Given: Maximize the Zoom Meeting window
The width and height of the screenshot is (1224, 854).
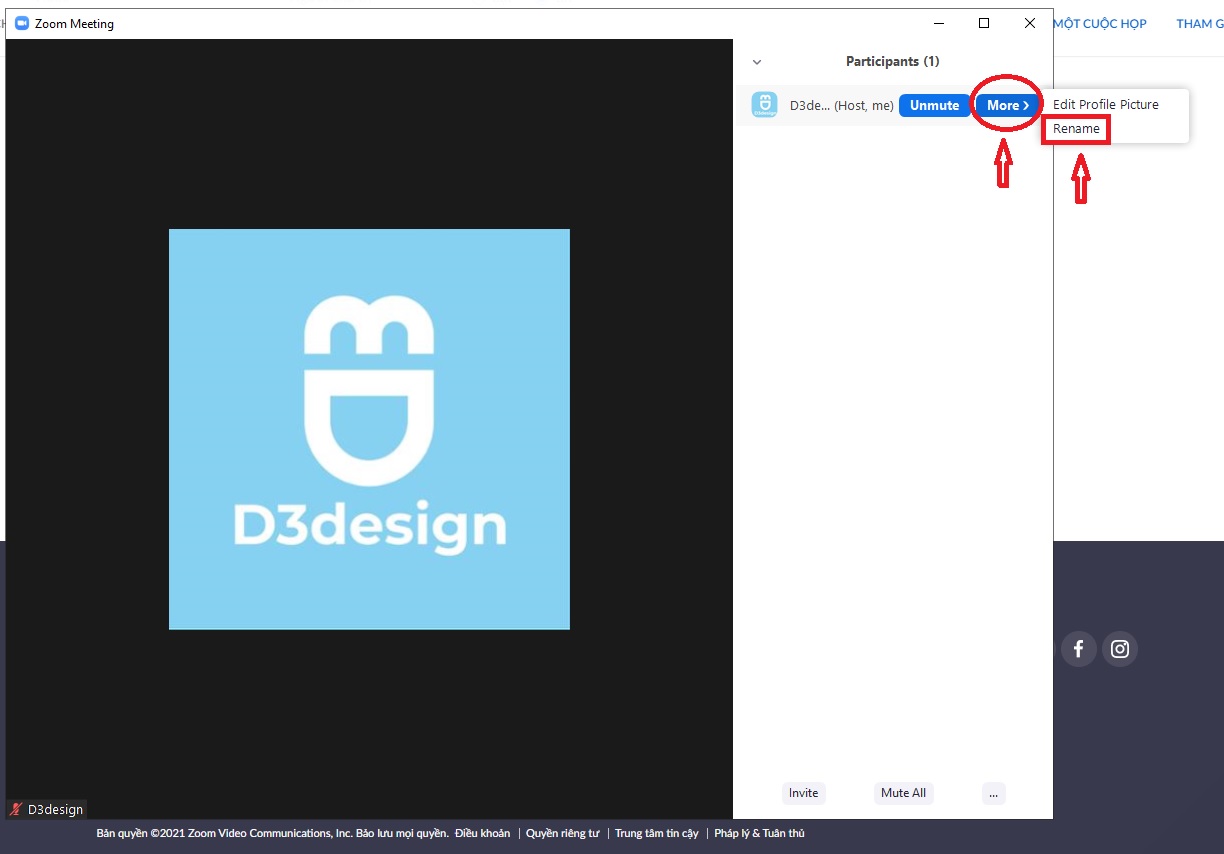Looking at the screenshot, I should [x=984, y=23].
